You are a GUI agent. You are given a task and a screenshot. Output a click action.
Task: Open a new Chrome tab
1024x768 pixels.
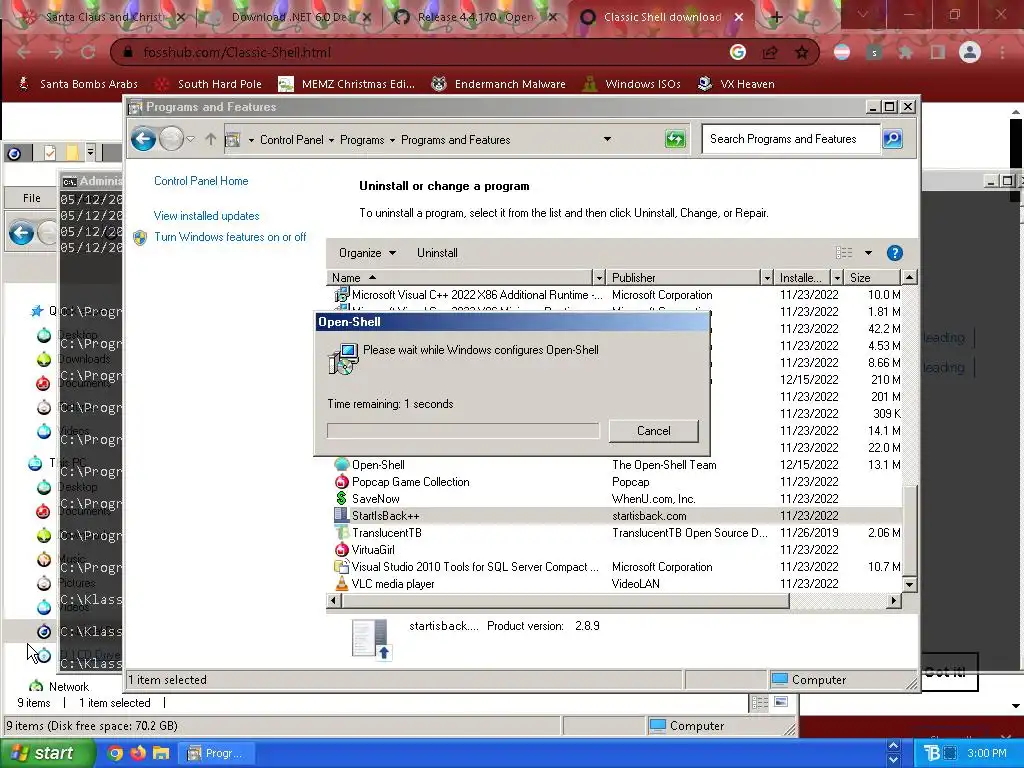tap(776, 18)
